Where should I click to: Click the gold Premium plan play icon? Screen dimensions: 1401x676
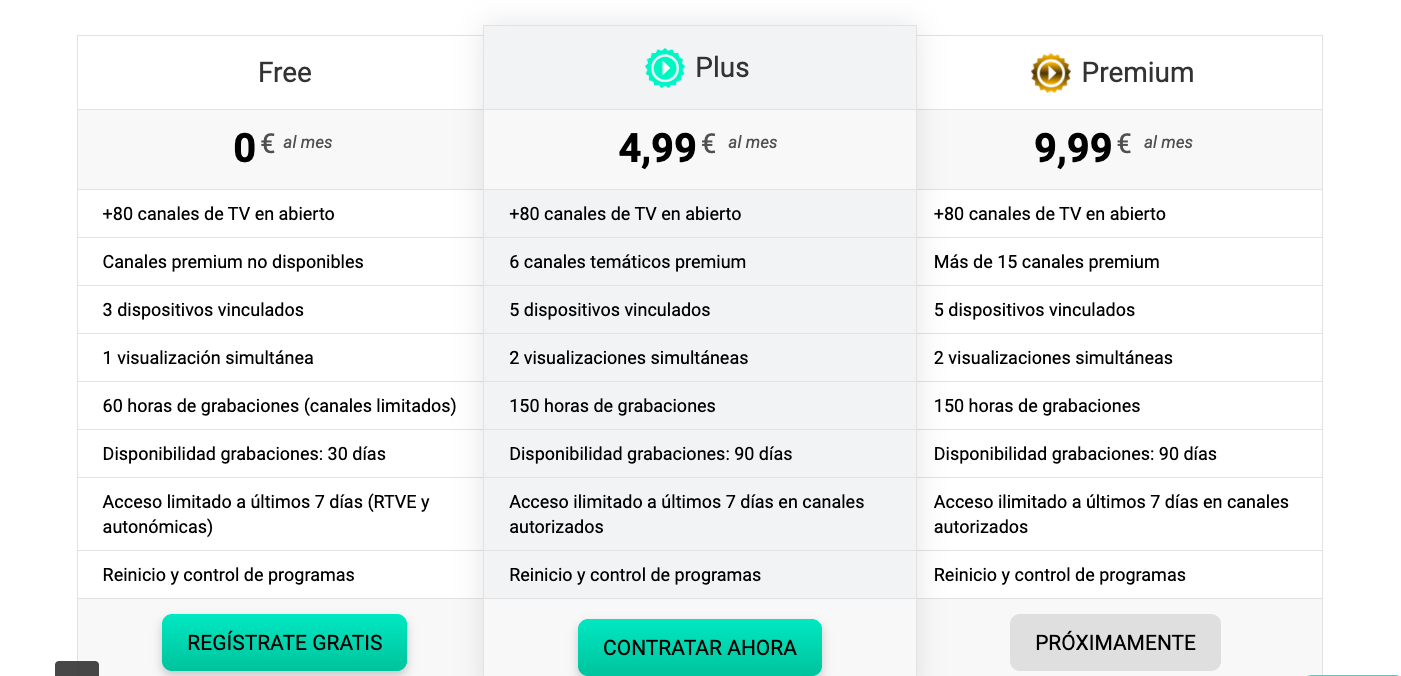tap(1050, 73)
